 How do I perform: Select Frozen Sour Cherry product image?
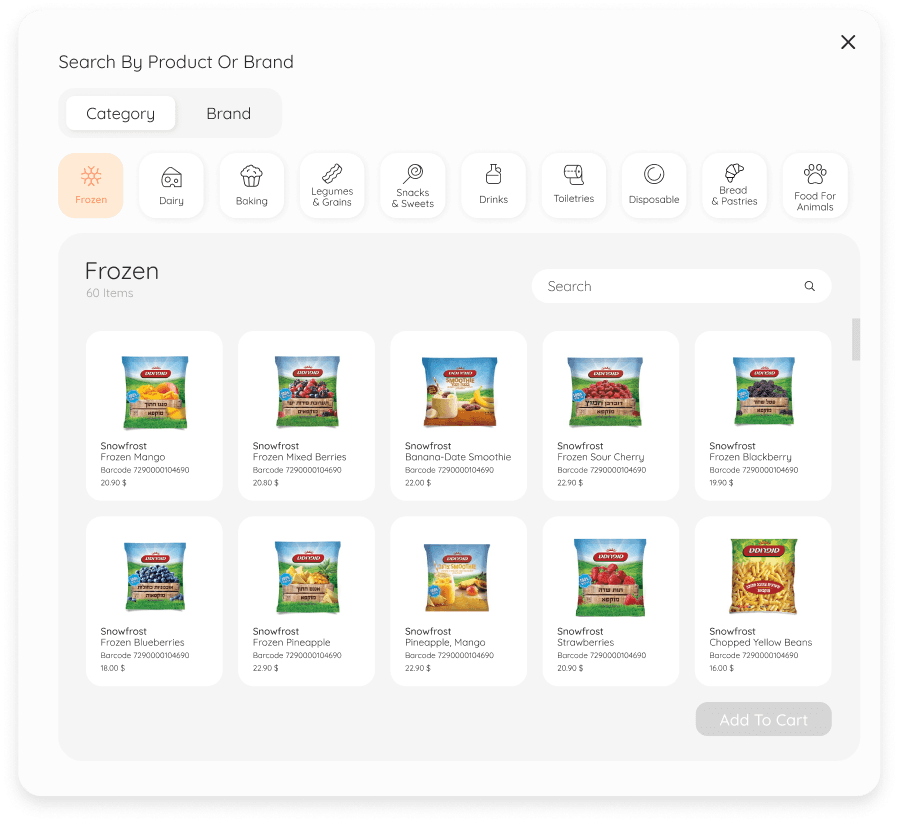pyautogui.click(x=605, y=392)
